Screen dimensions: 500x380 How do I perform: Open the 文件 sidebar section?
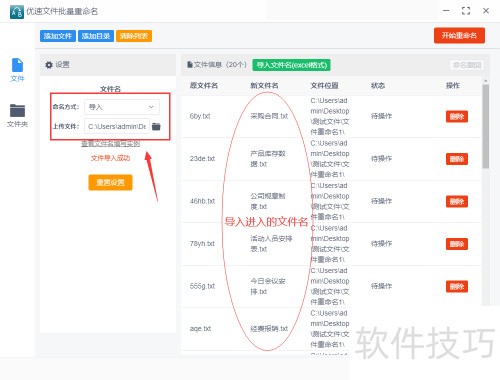[x=17, y=70]
